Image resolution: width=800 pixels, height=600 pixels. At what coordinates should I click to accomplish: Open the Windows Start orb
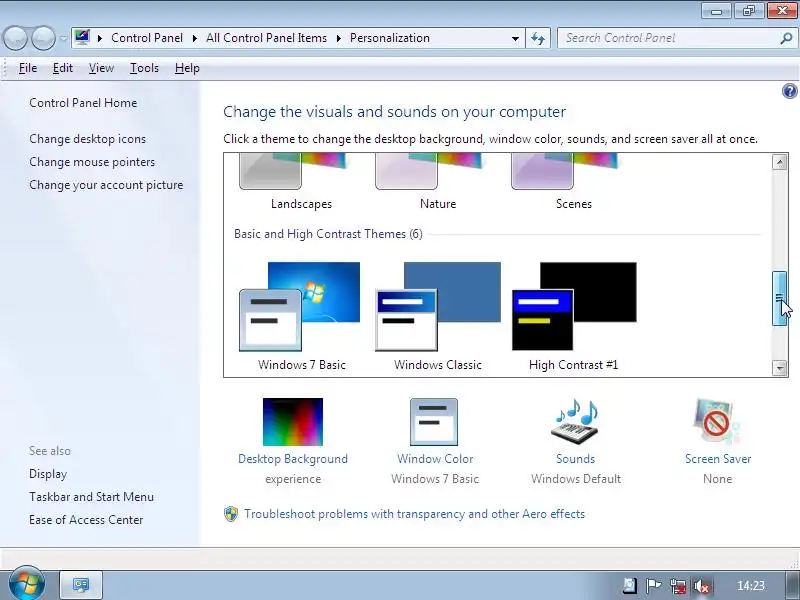[x=26, y=583]
